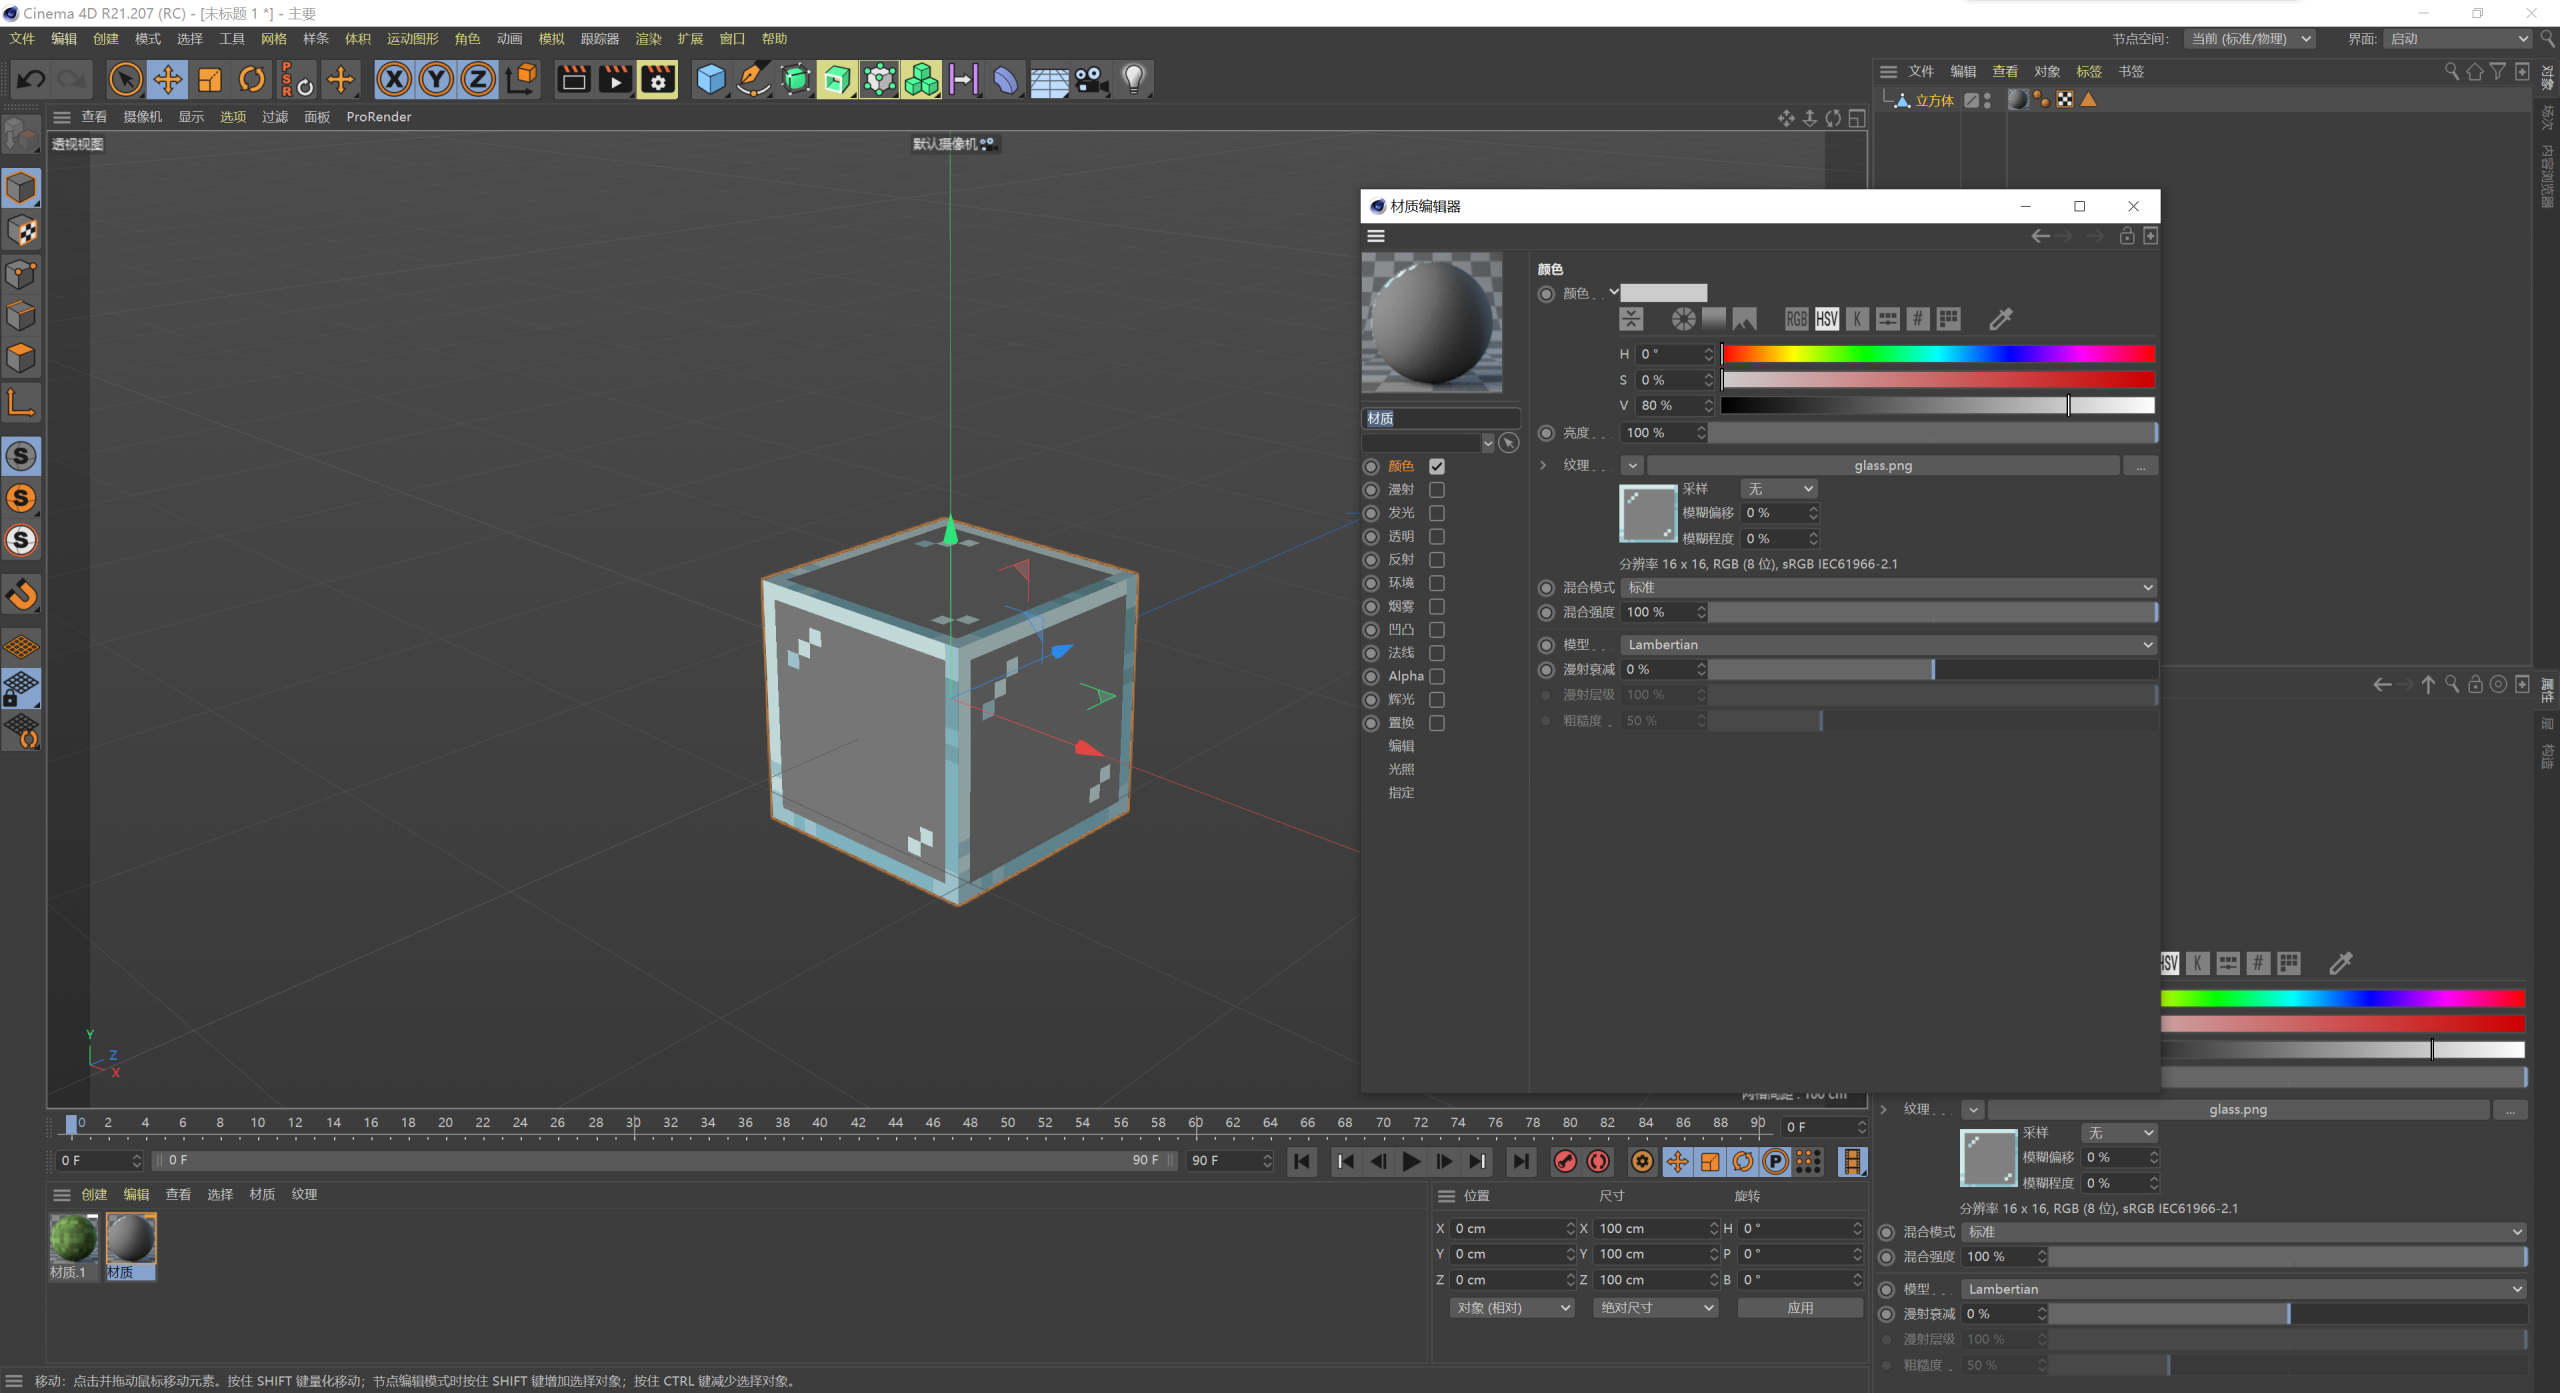The height and width of the screenshot is (1393, 2560).
Task: Open Edit Render Settings clapperboard gear icon
Action: click(658, 80)
